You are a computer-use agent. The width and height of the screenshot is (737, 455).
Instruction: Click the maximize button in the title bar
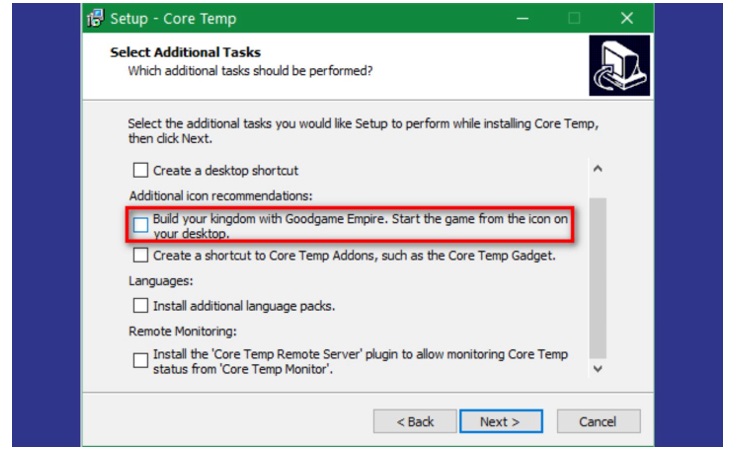click(x=574, y=18)
